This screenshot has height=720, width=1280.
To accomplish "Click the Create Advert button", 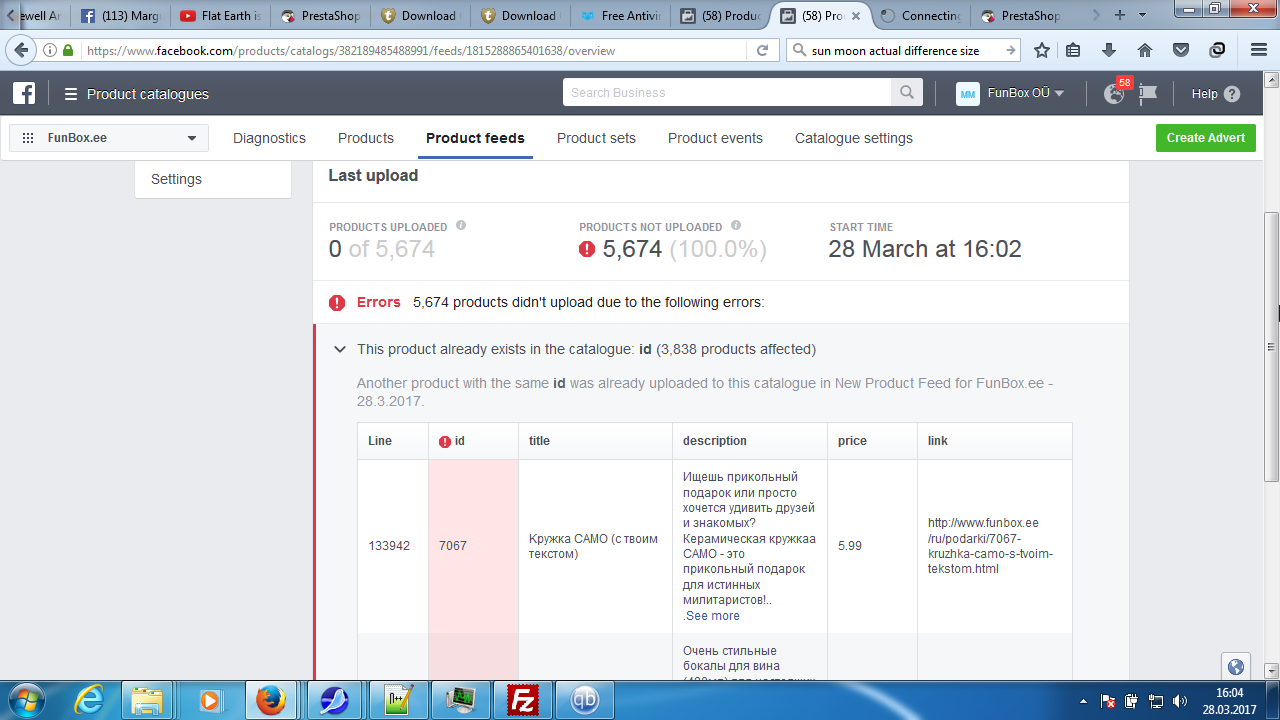I will (x=1206, y=138).
